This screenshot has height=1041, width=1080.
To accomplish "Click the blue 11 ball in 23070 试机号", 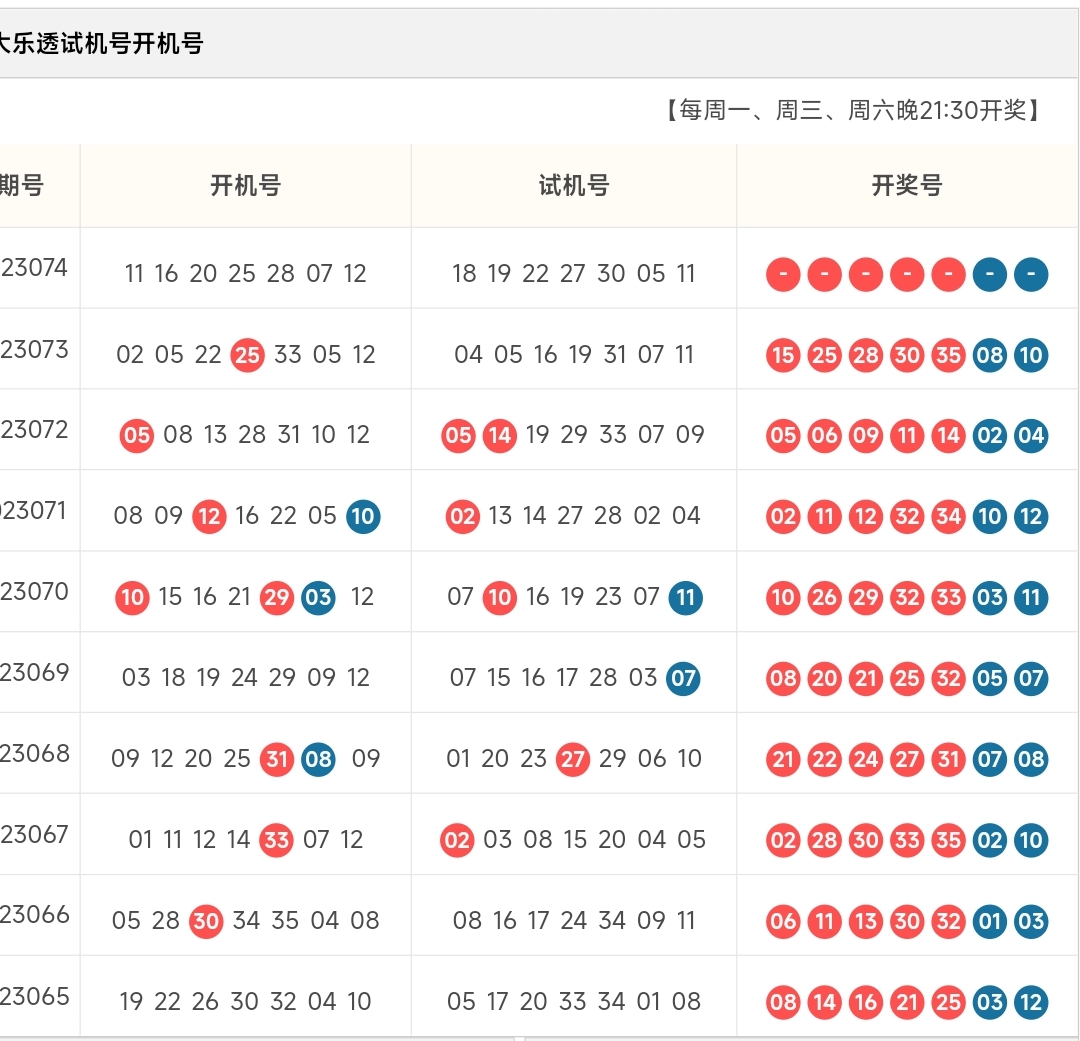I will (x=686, y=597).
